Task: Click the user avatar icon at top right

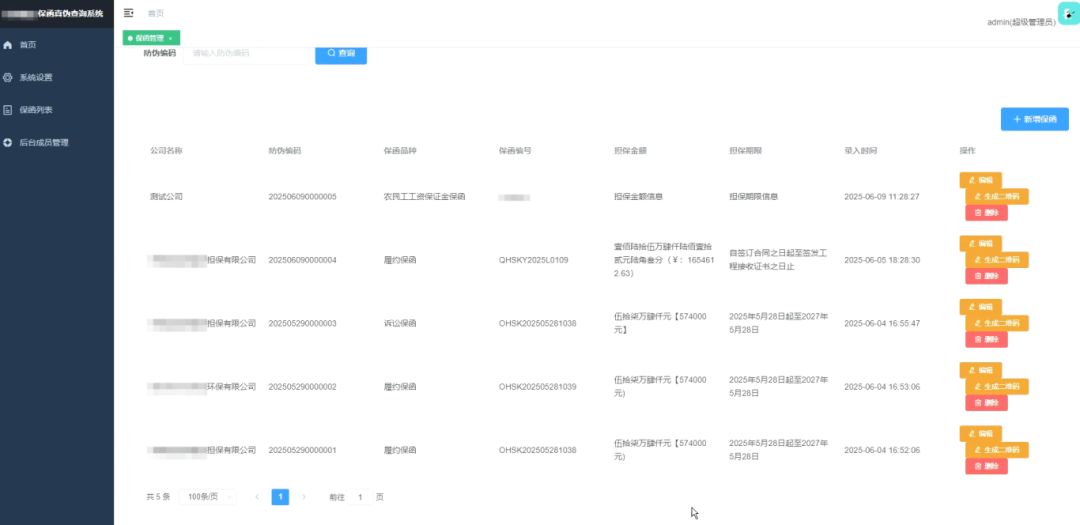Action: coord(1068,14)
